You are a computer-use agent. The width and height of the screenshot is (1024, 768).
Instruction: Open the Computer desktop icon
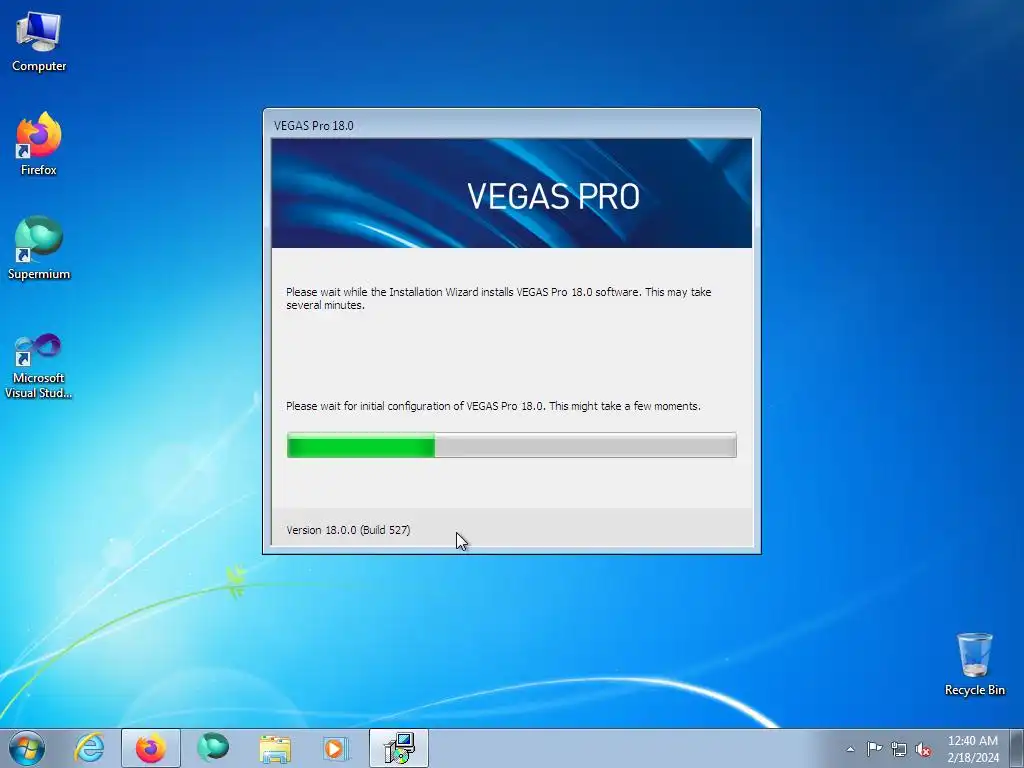pos(39,42)
